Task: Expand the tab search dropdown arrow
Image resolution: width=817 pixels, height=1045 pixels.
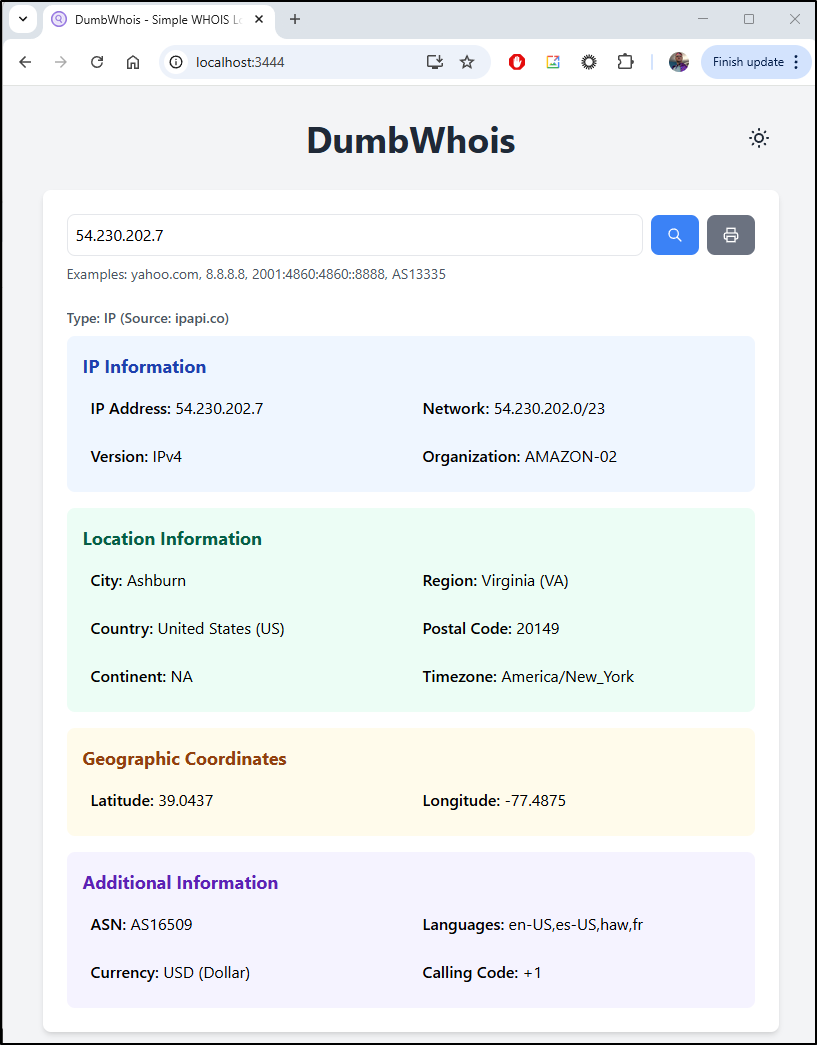Action: coord(23,19)
